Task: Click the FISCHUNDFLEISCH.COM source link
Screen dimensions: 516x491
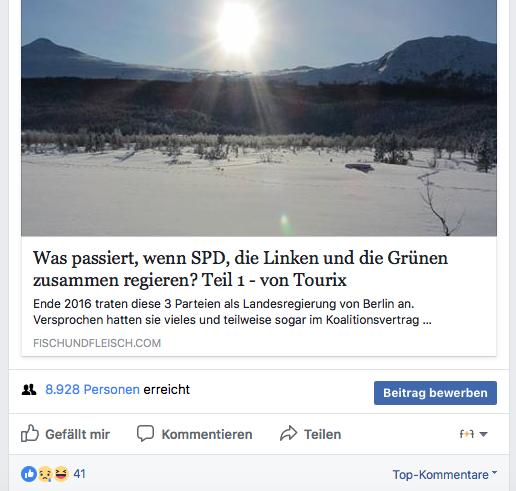Action: click(x=97, y=343)
